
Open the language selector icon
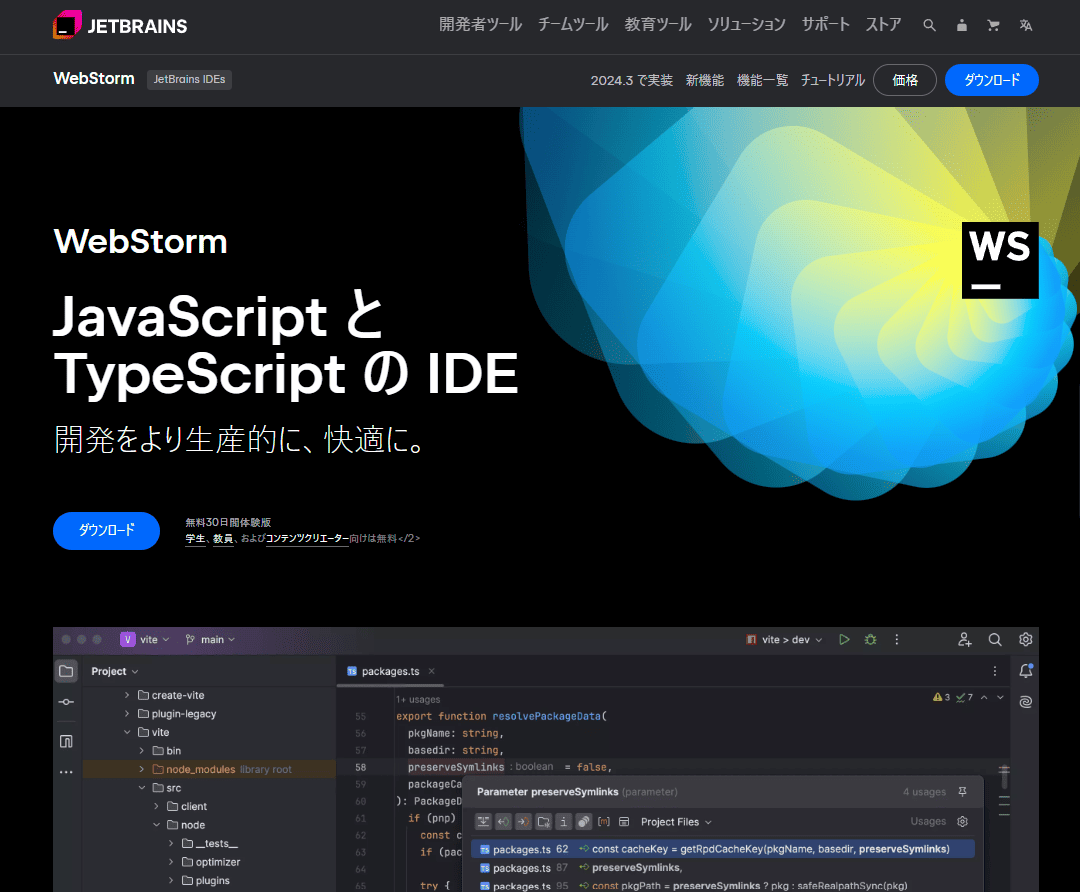[x=1026, y=25]
